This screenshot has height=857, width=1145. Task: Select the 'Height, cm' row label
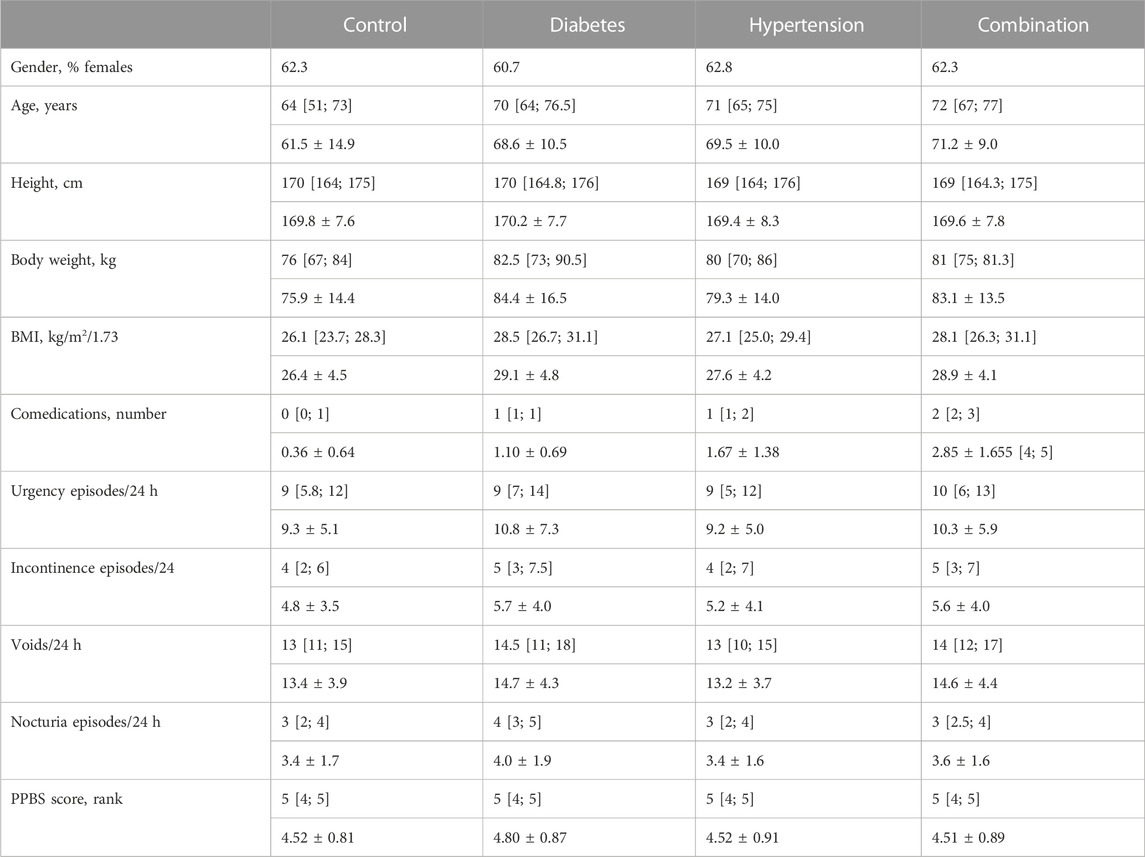pos(47,182)
